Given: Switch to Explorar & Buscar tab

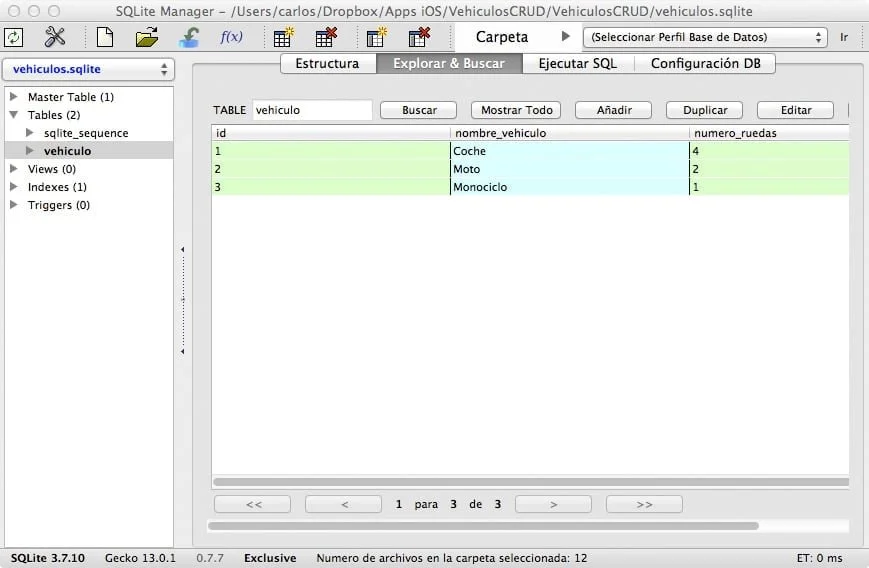Looking at the screenshot, I should tap(449, 63).
